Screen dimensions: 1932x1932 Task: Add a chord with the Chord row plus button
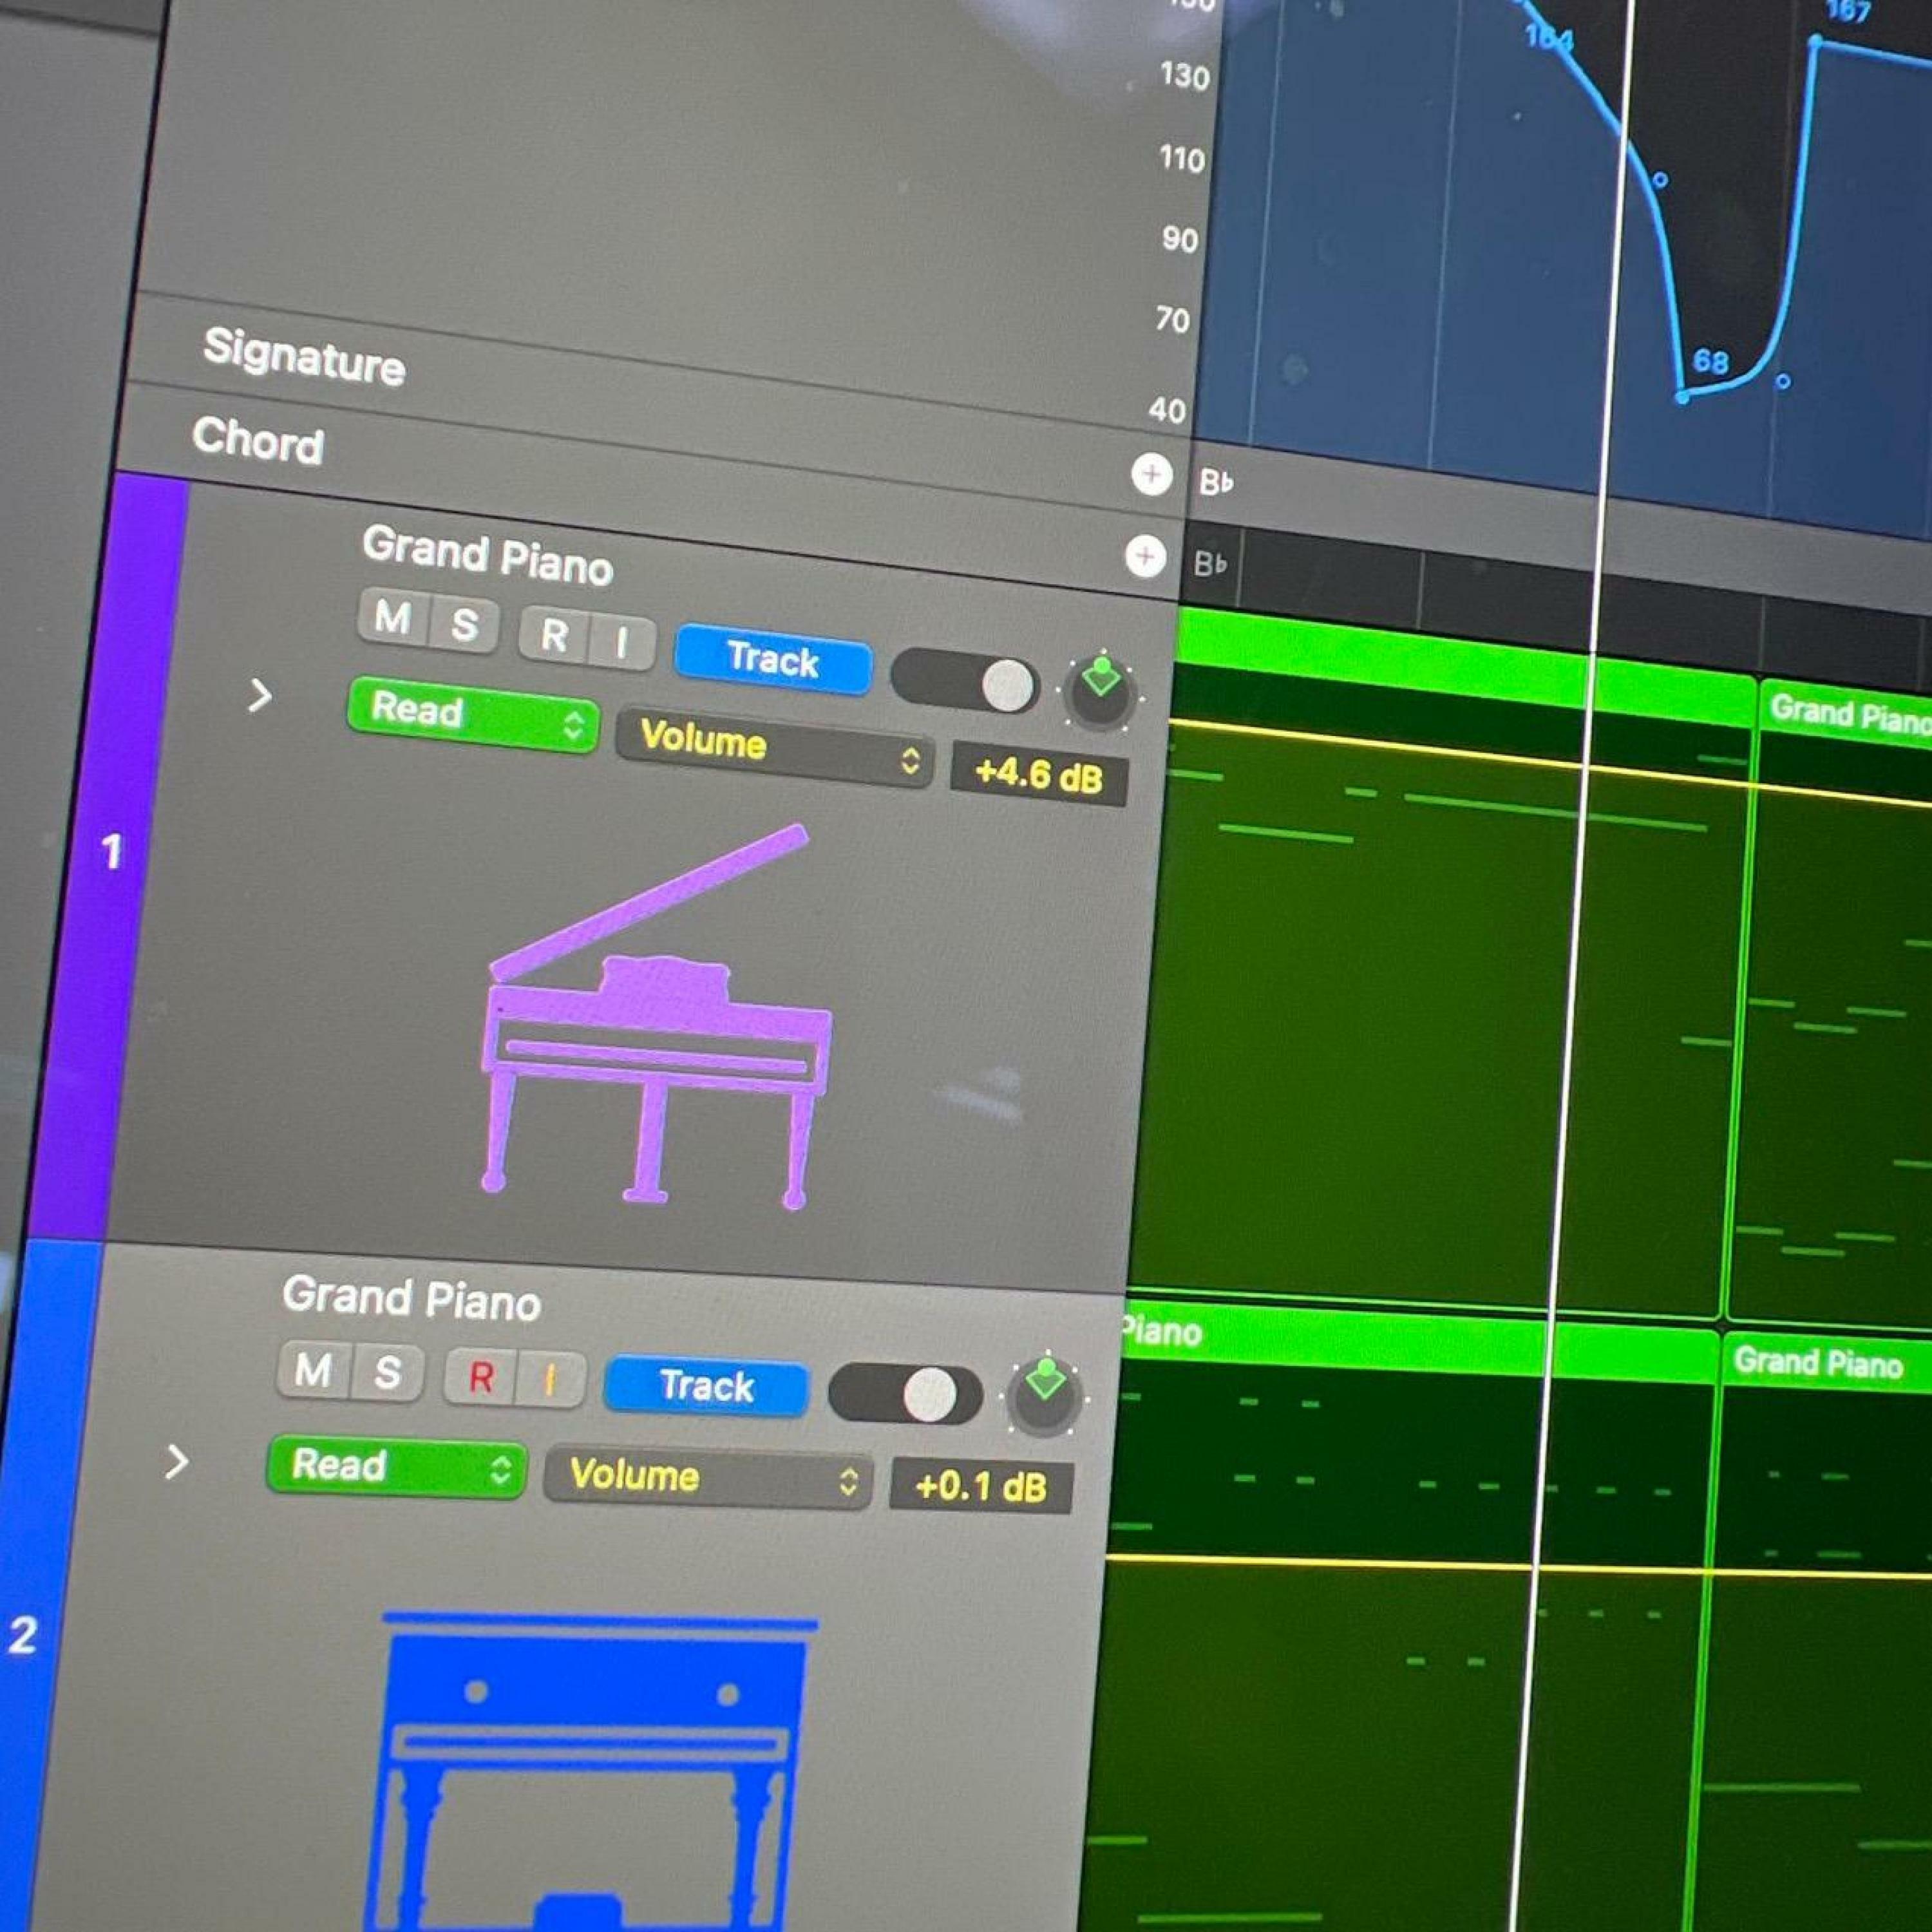point(1151,474)
